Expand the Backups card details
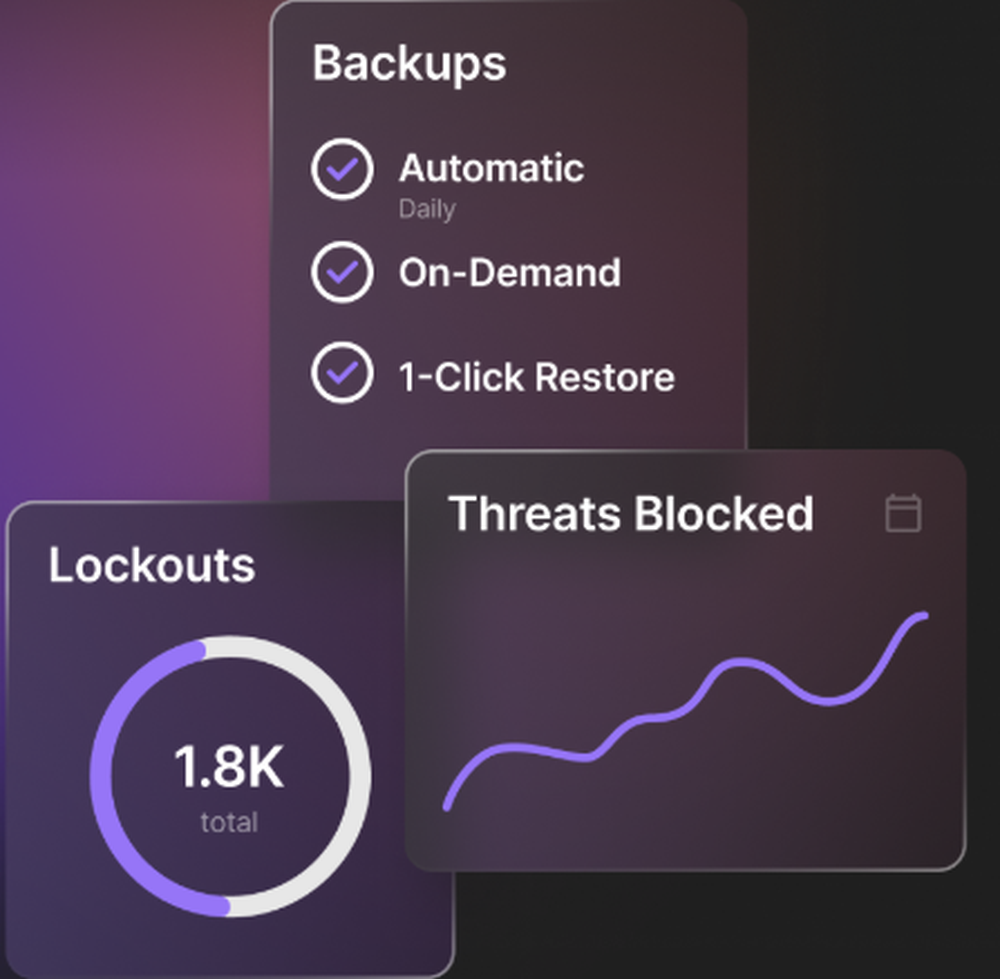1000x979 pixels. point(410,63)
